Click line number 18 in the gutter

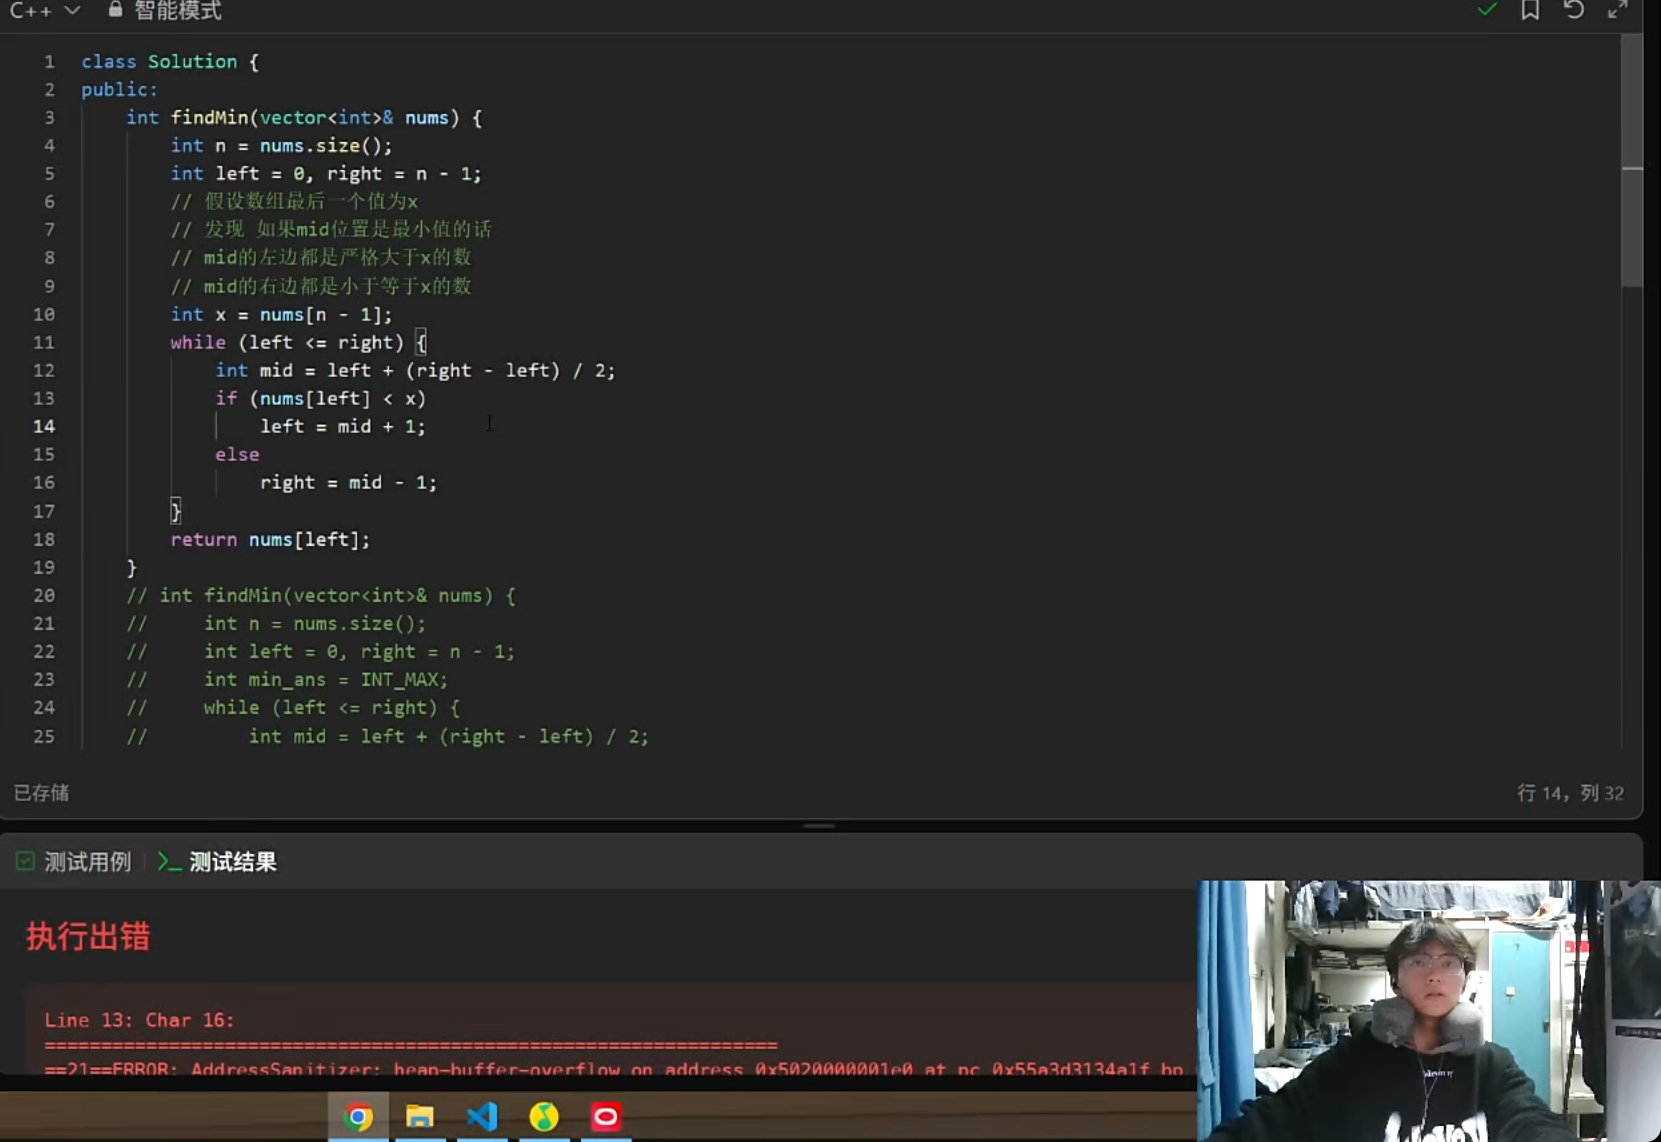tap(44, 539)
